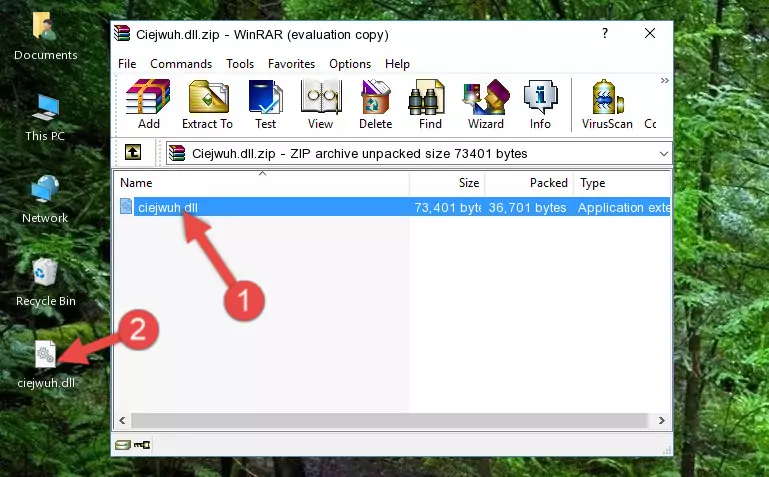
Task: Click the title bar help question mark
Action: tap(605, 33)
